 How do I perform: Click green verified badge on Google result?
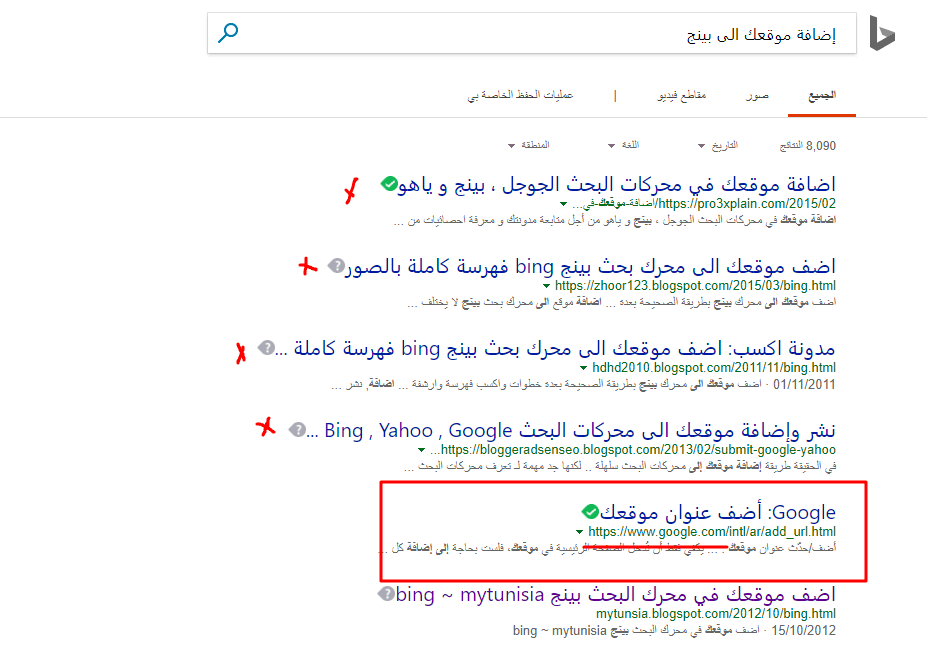[590, 513]
